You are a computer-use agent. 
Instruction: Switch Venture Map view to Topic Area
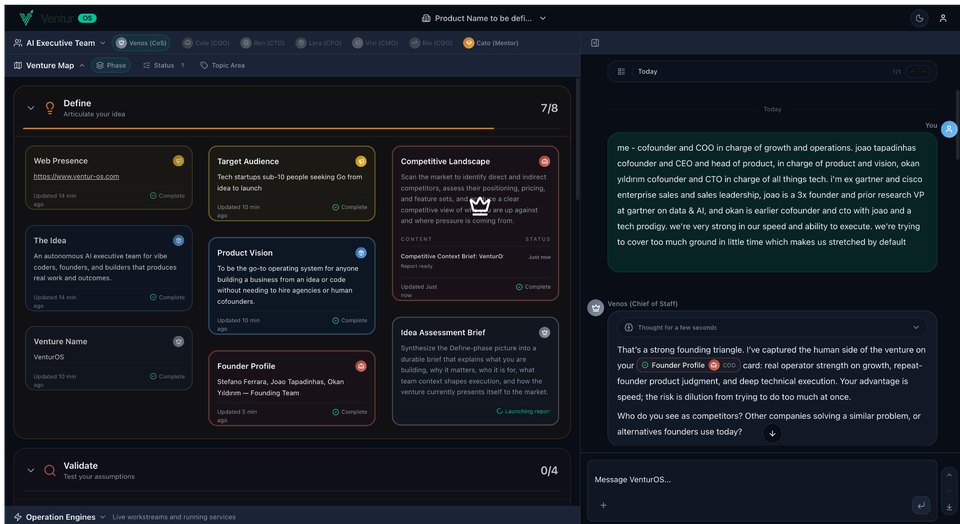coord(222,66)
